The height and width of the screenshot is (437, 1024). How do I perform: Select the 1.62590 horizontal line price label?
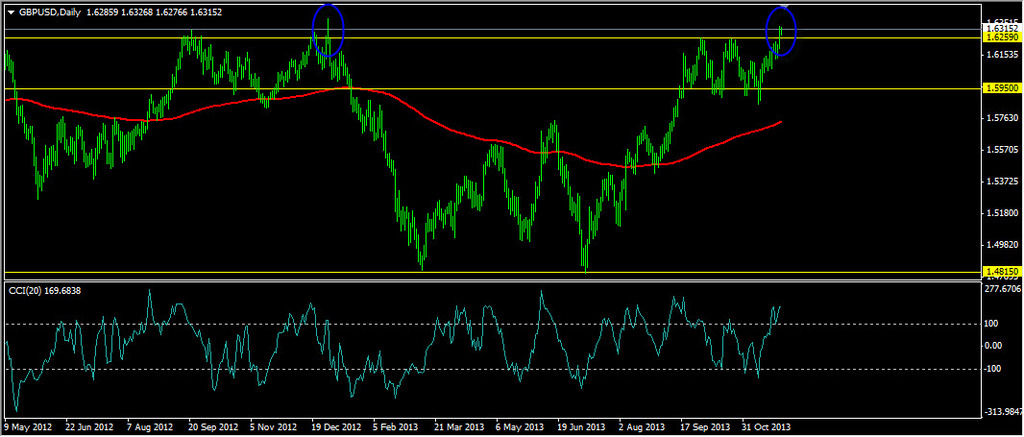click(1002, 38)
